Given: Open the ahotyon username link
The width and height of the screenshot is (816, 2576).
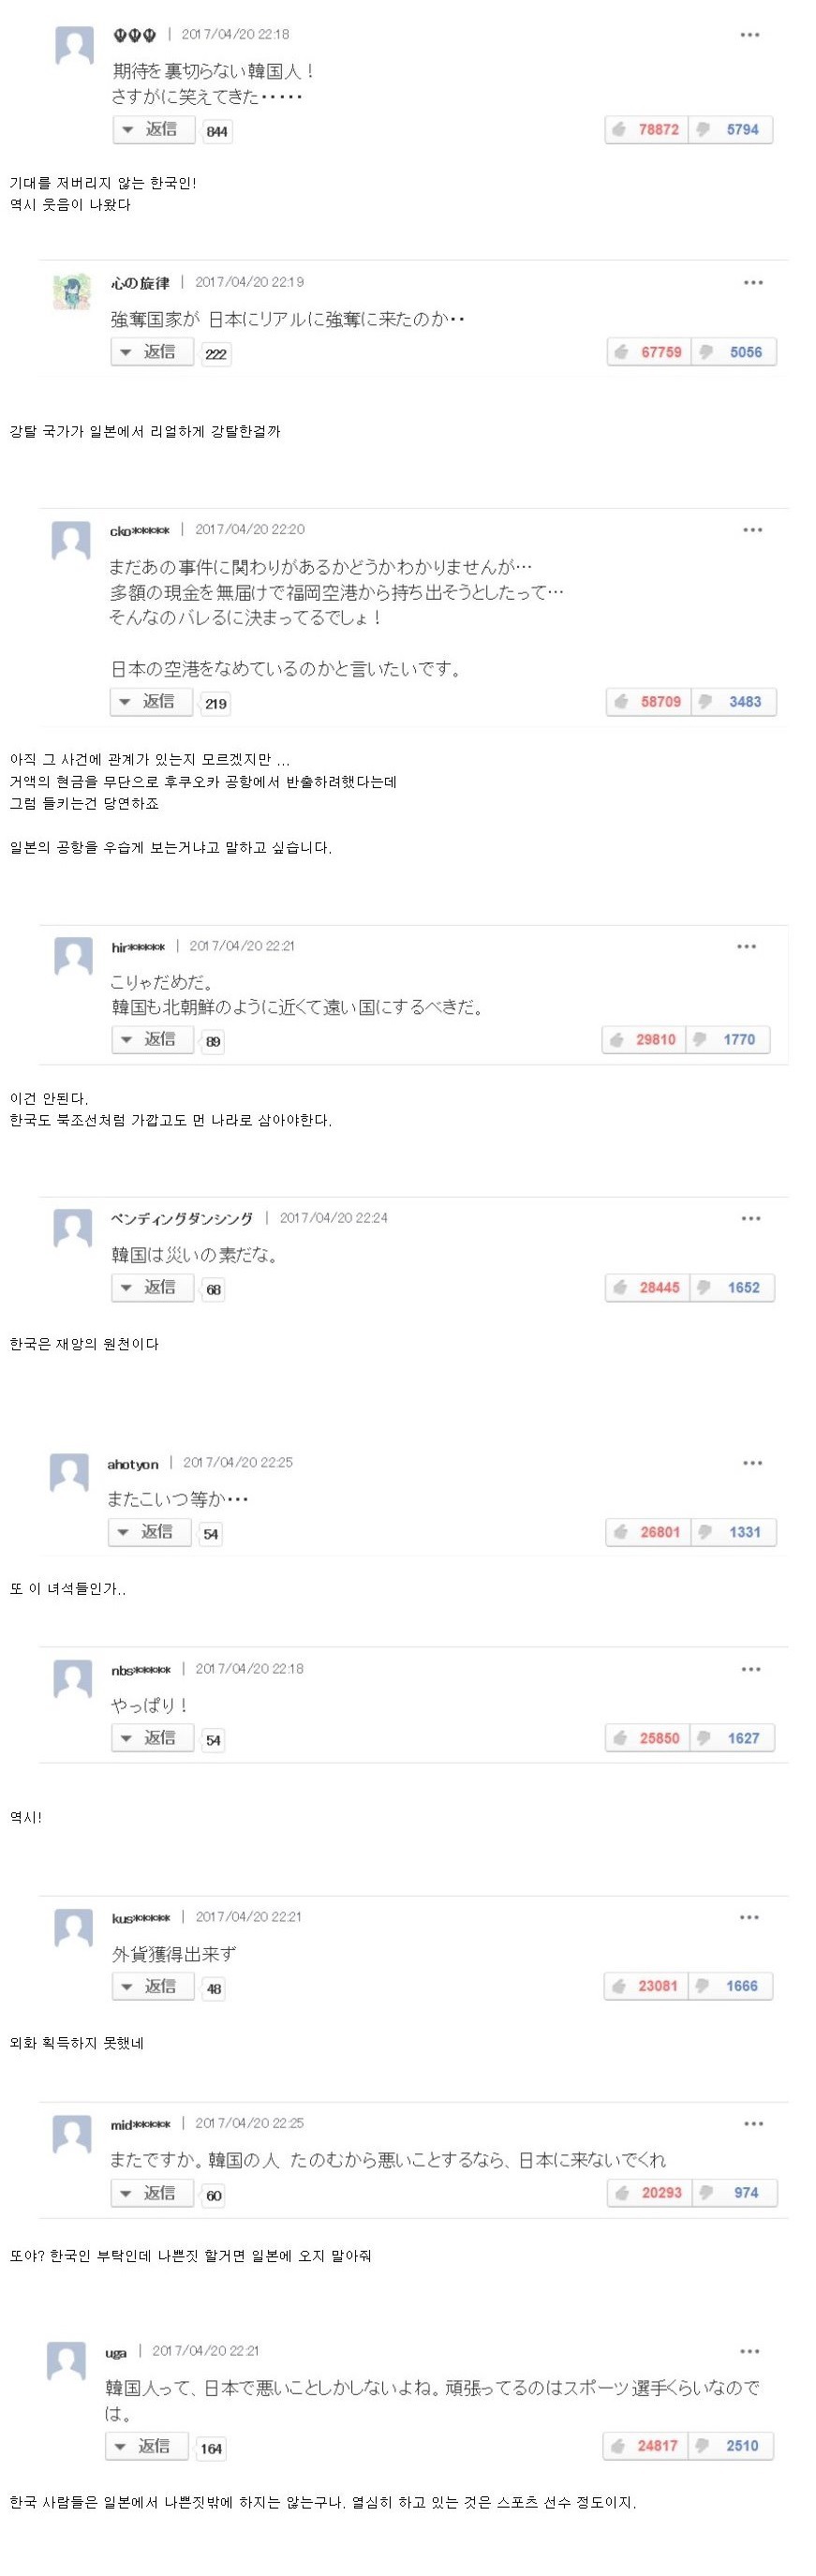Looking at the screenshot, I should [133, 1464].
